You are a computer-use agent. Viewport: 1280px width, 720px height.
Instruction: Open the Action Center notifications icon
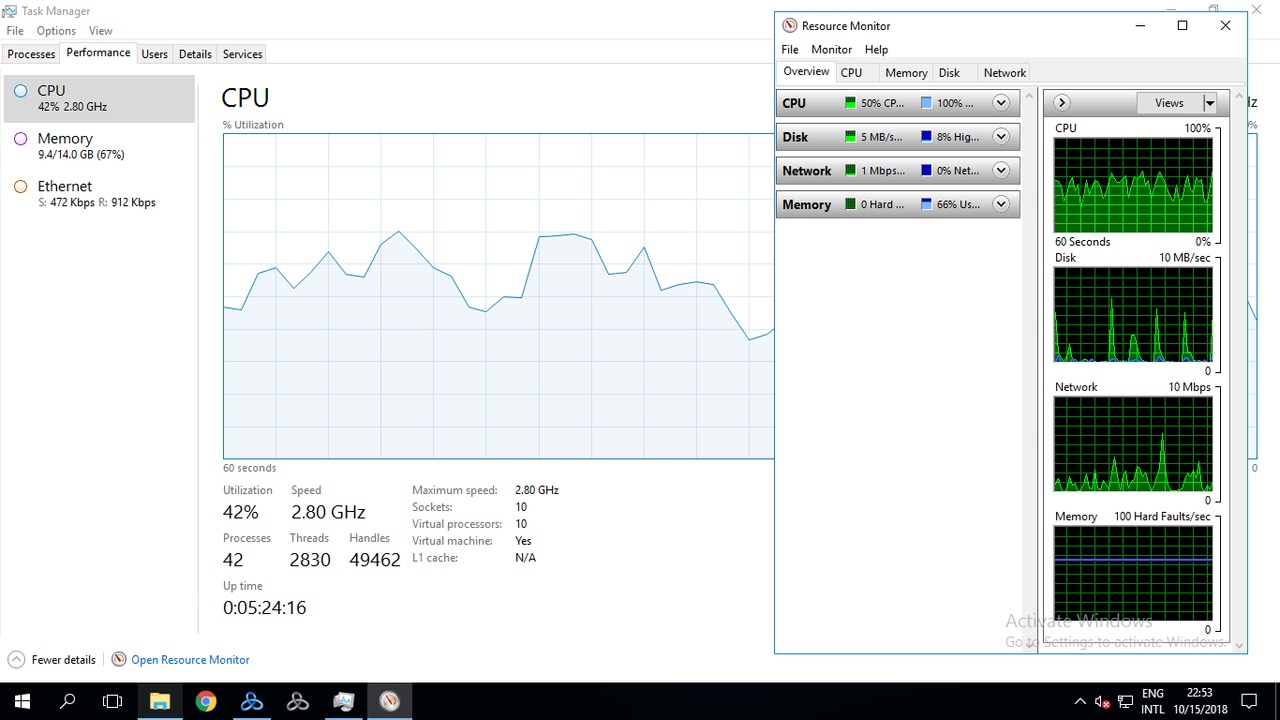click(x=1248, y=701)
